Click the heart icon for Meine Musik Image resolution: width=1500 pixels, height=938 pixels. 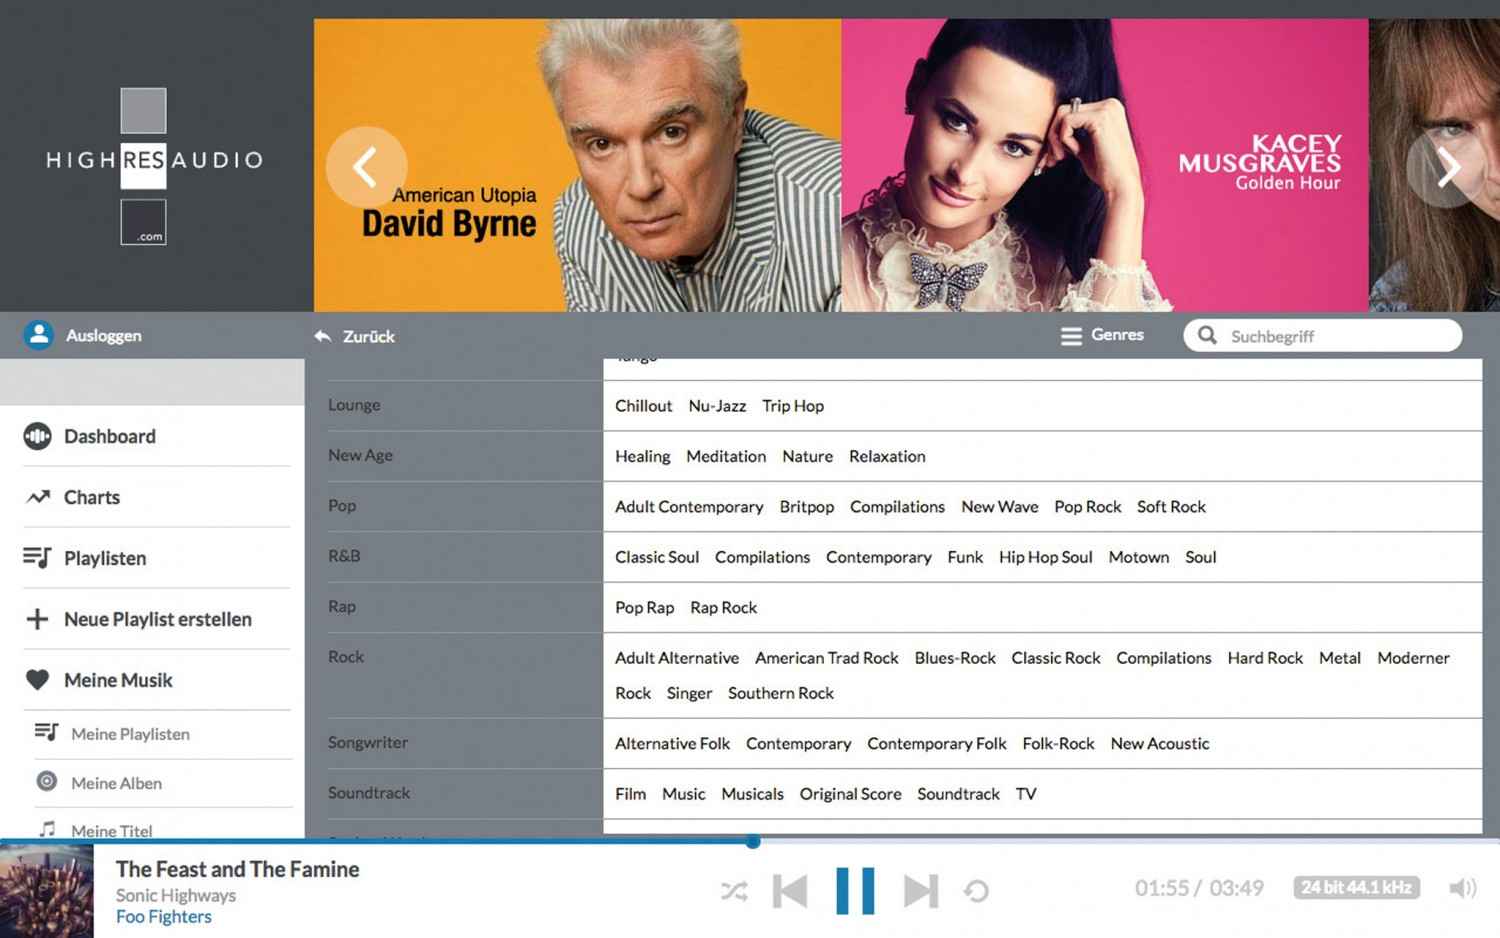(37, 680)
